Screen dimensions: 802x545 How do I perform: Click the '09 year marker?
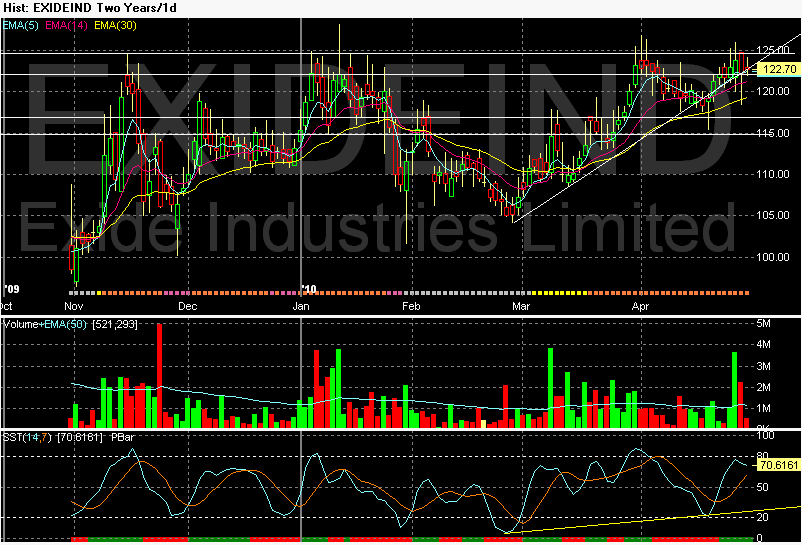[12, 289]
